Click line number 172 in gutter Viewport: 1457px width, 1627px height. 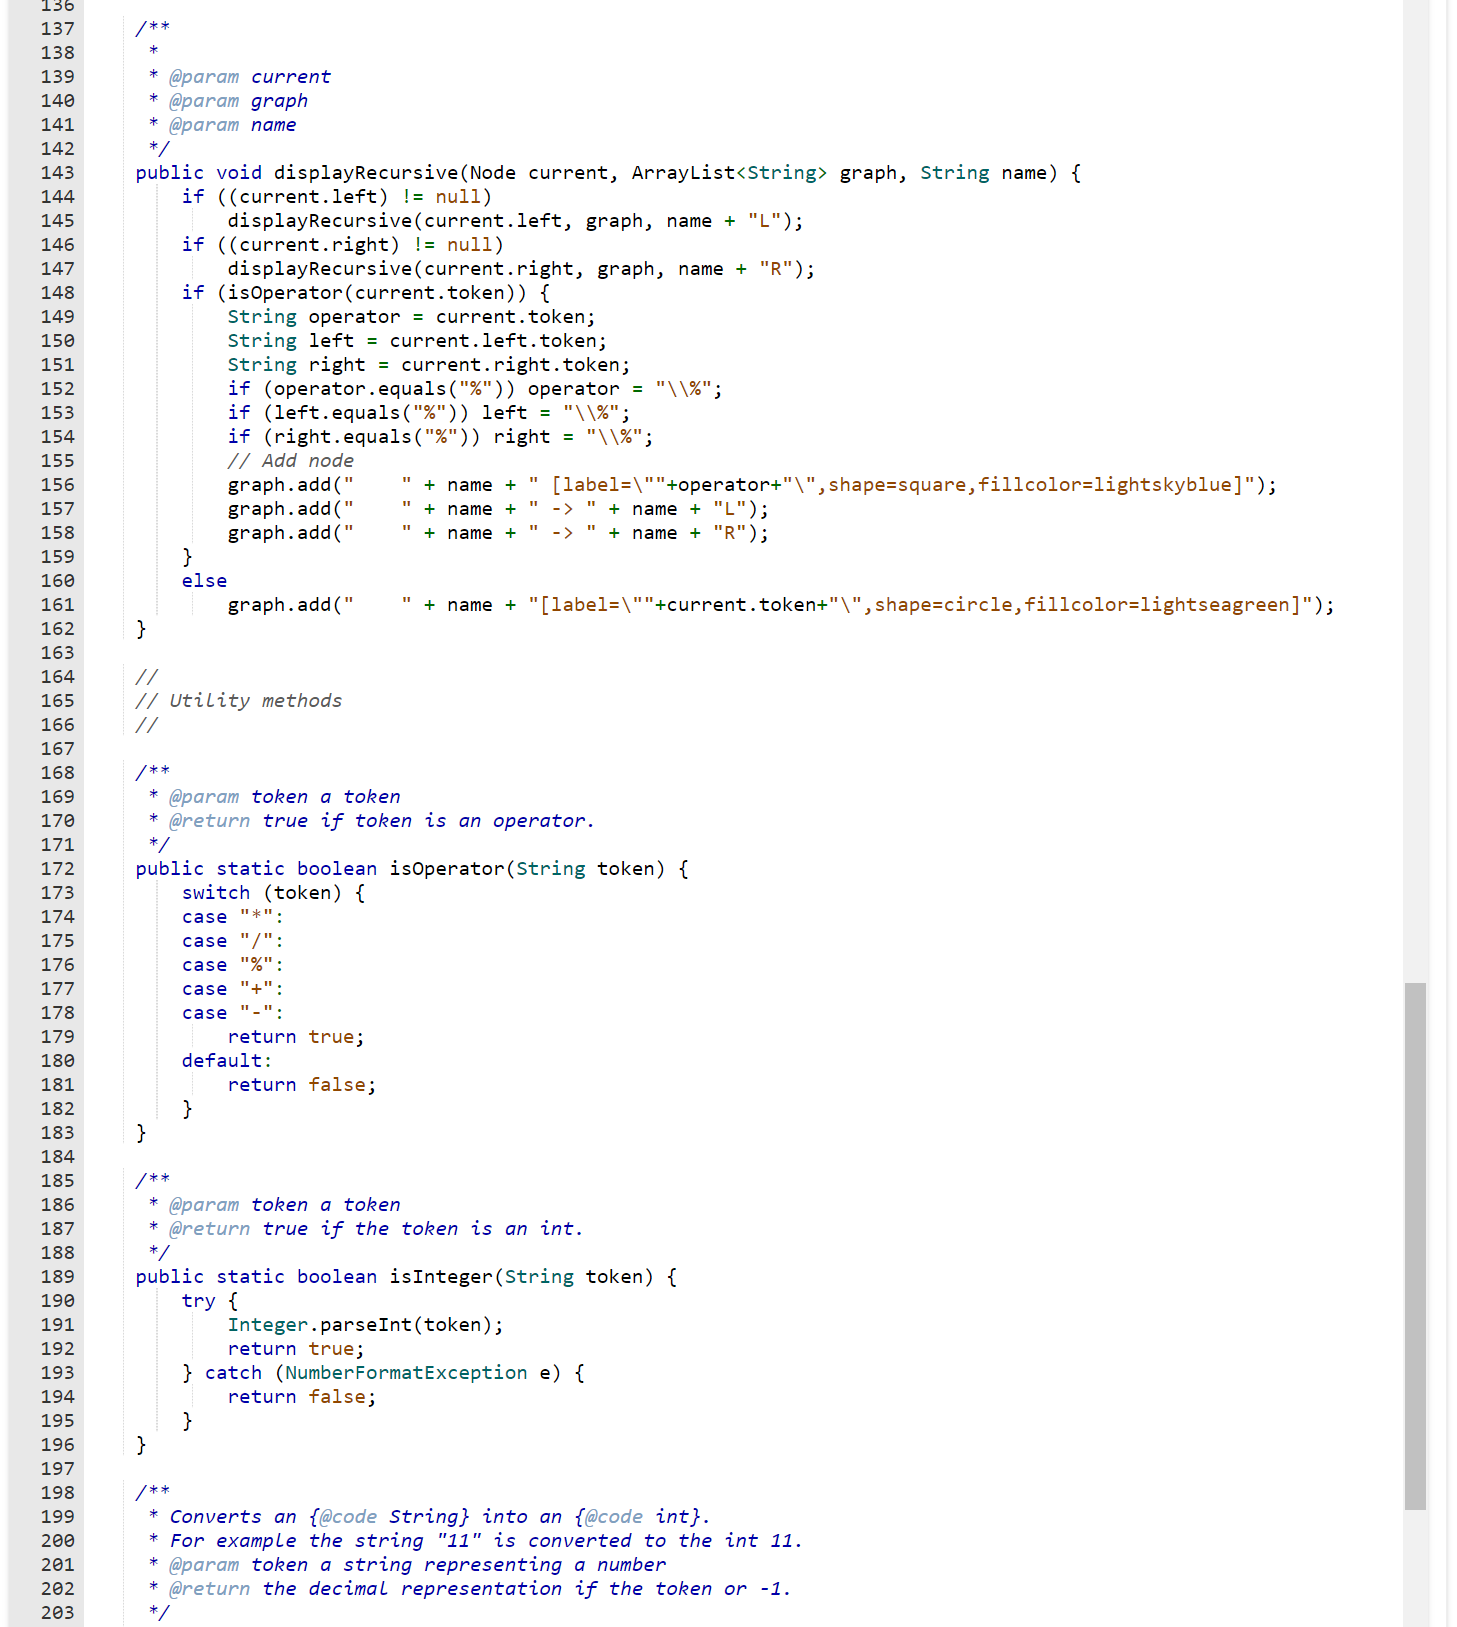pos(58,869)
